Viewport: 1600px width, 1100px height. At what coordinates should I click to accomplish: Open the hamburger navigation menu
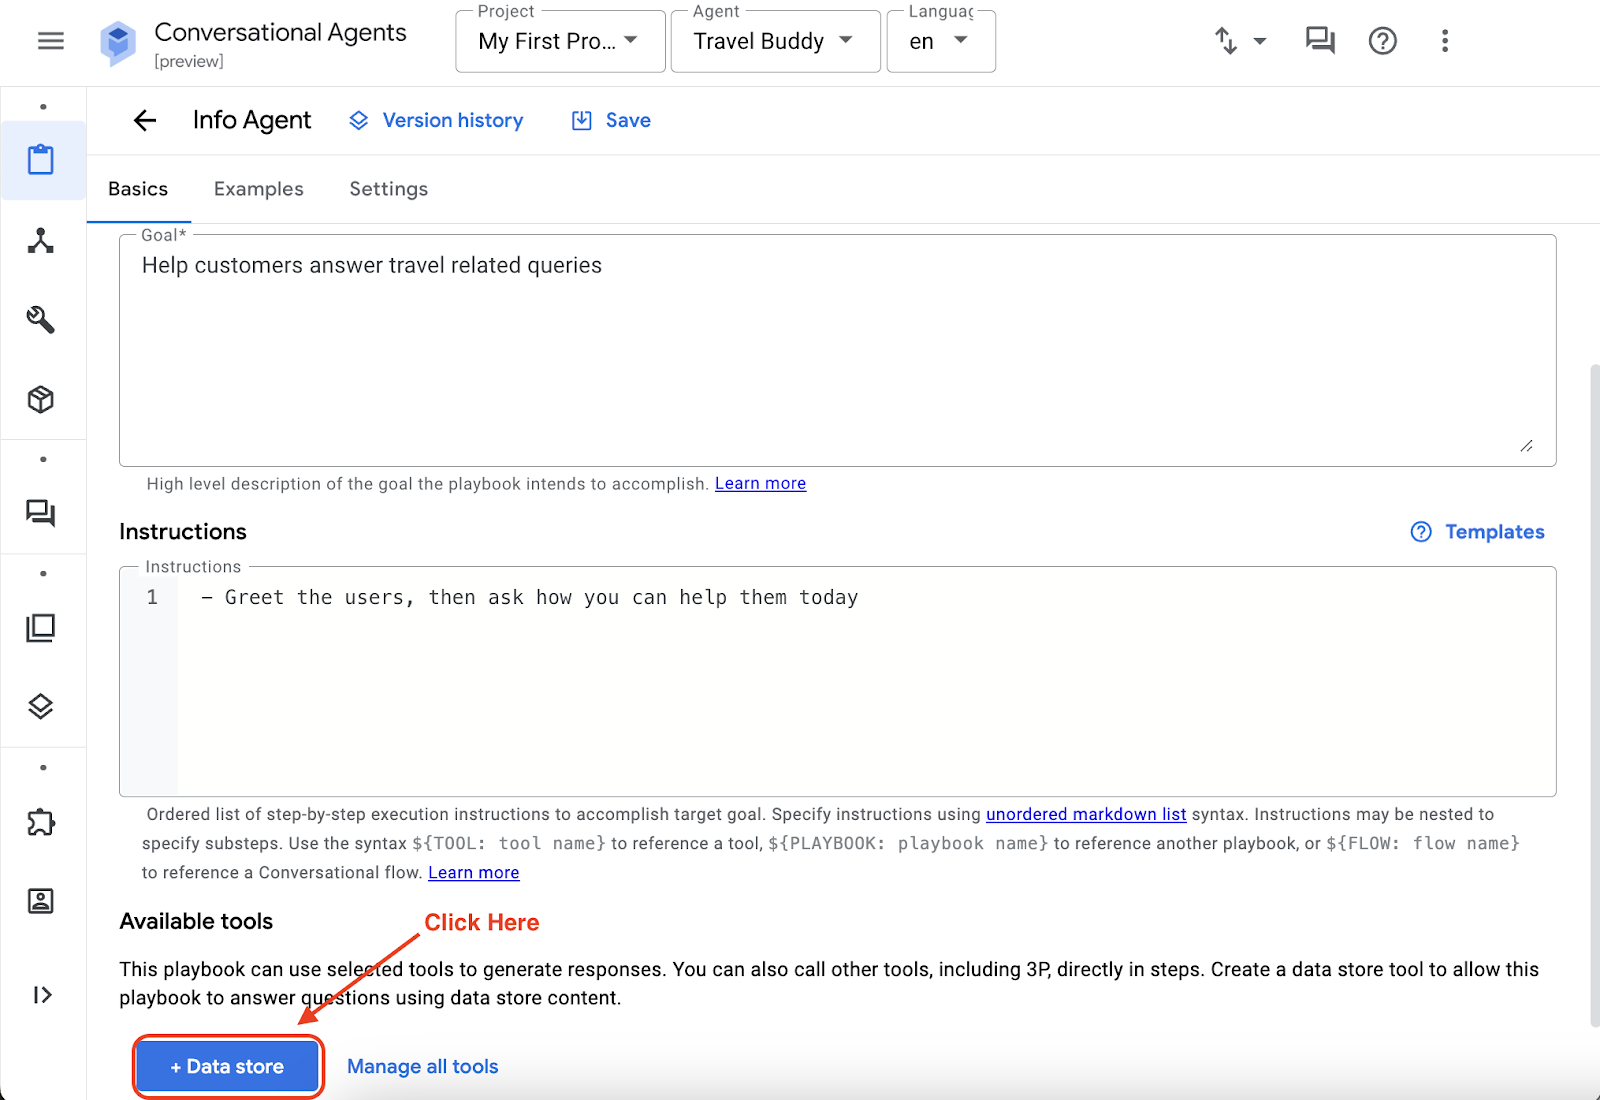(x=50, y=41)
